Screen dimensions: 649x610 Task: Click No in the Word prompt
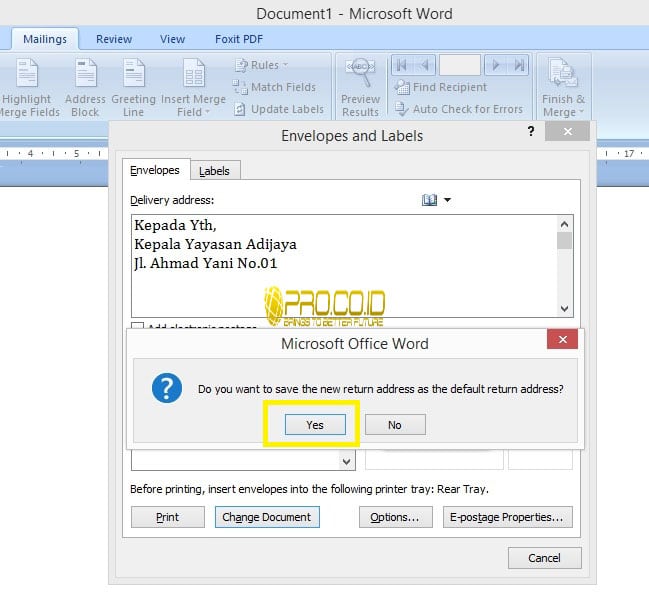395,425
